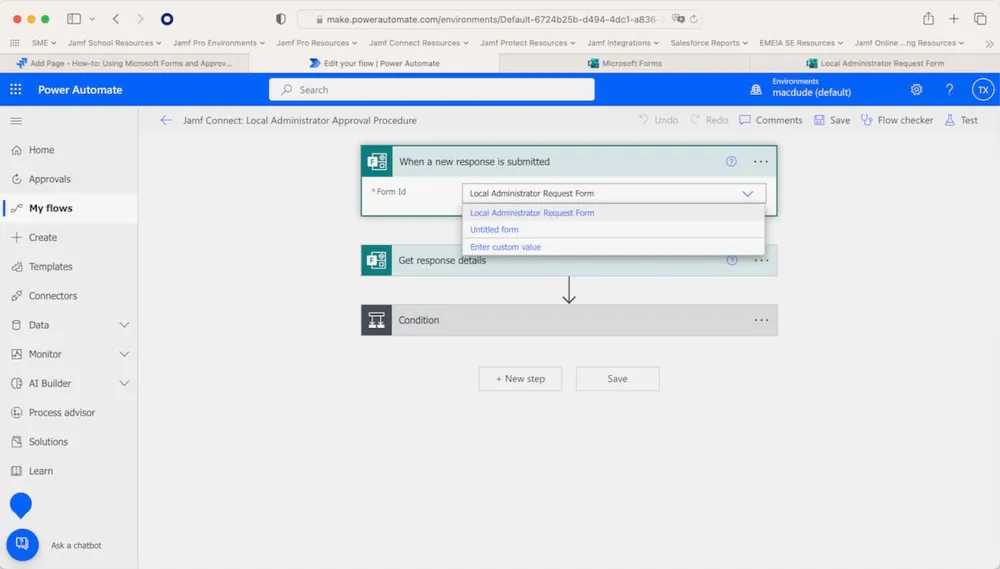
Task: Collapse the Form Id dropdown chevron
Action: [x=748, y=194]
